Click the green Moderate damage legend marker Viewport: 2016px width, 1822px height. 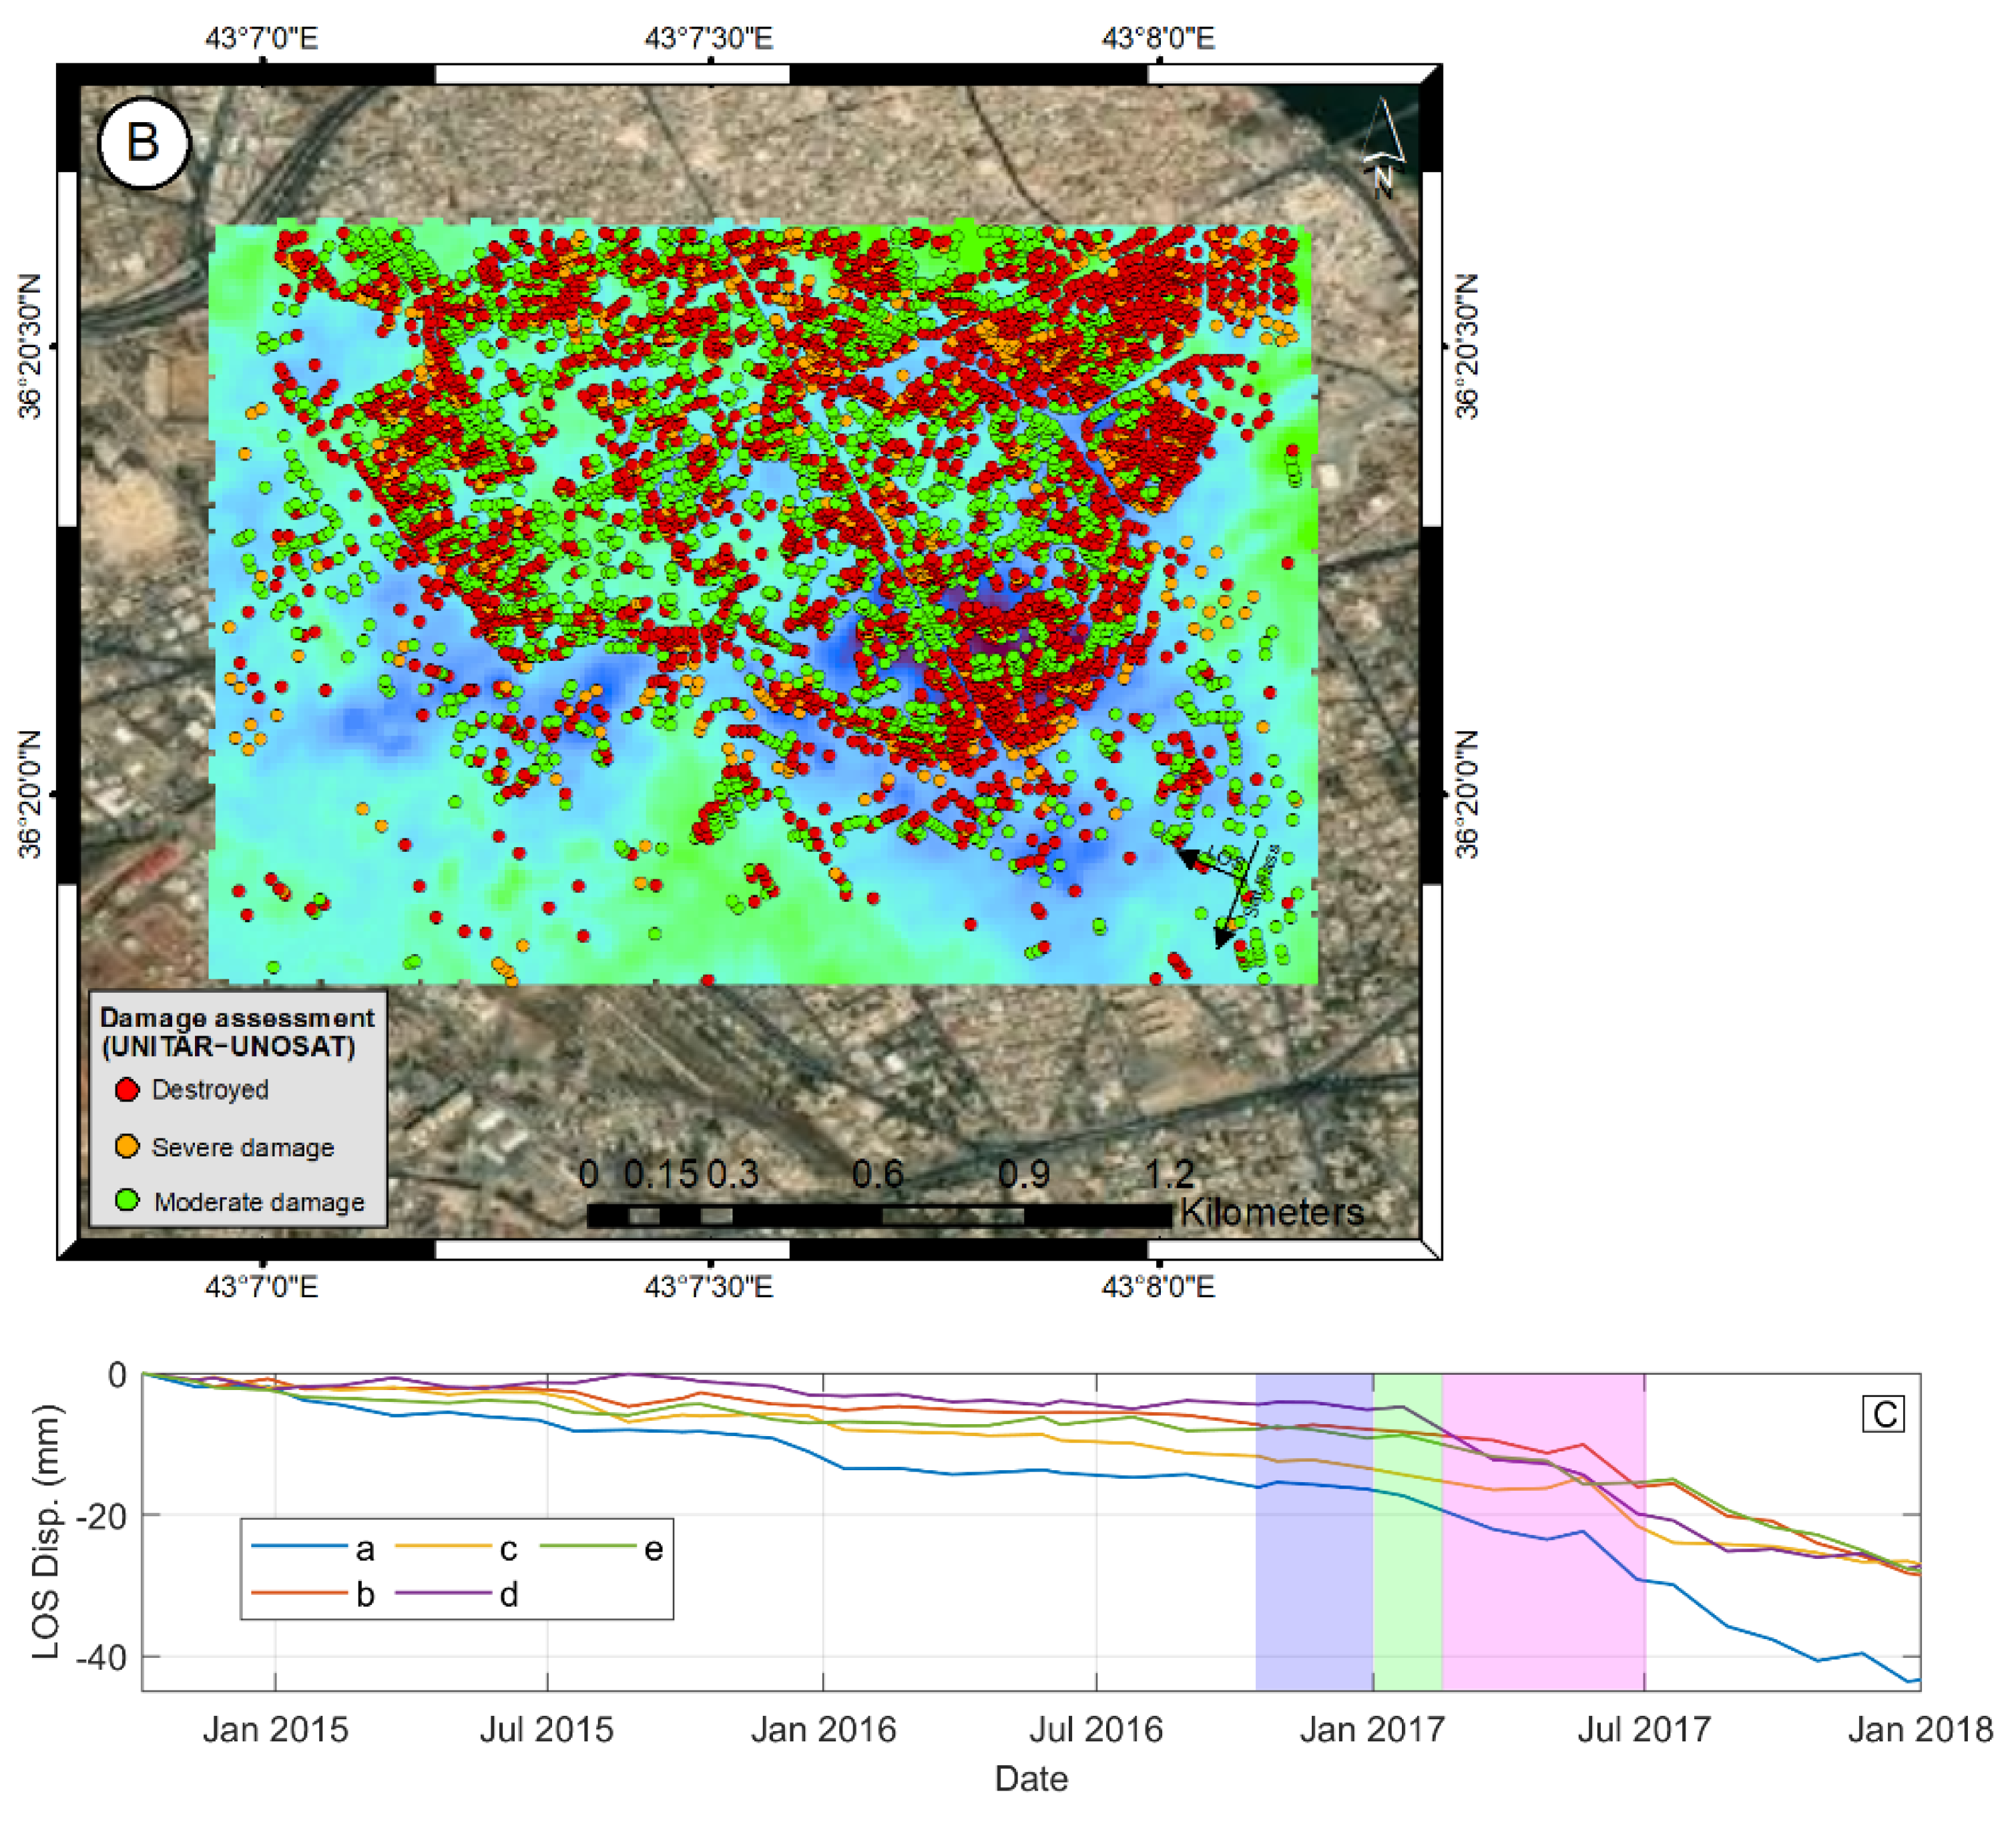tap(127, 1200)
